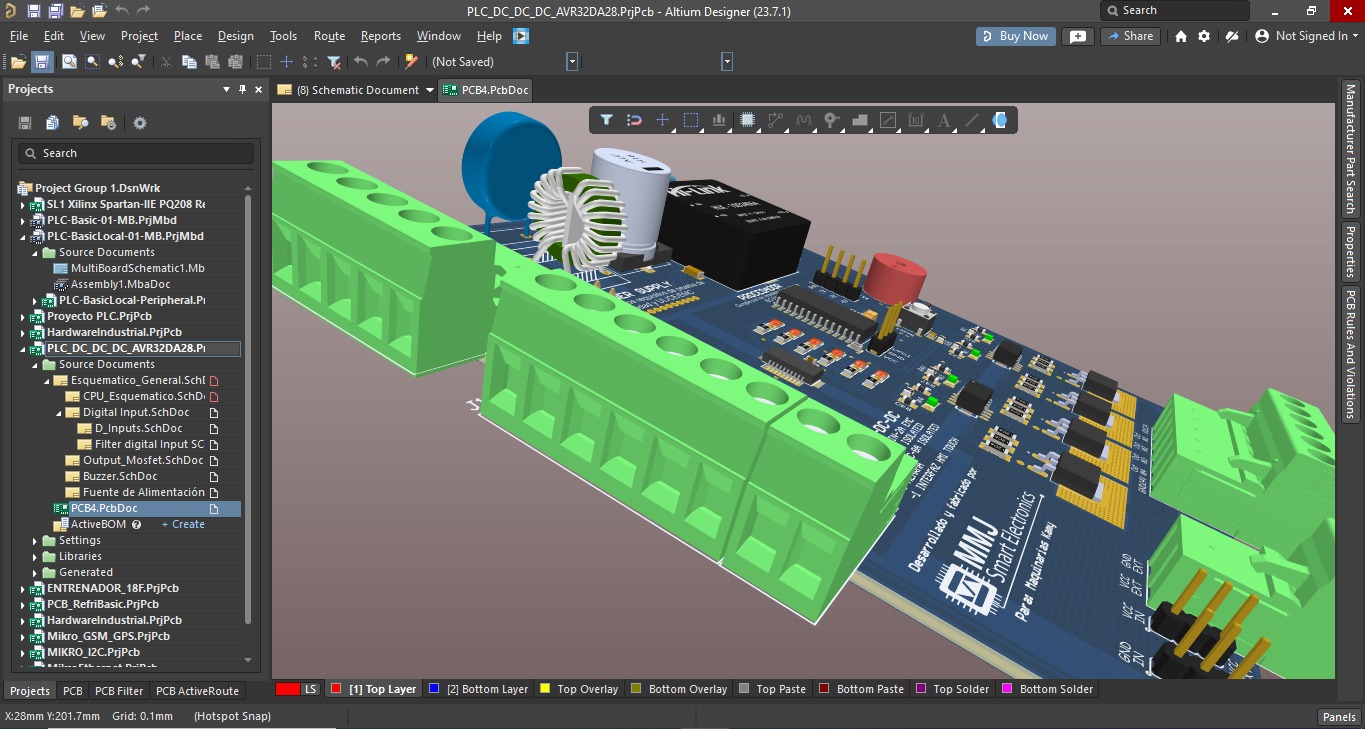Click Undo arrow in main toolbar
This screenshot has height=729, width=1365.
[x=361, y=62]
